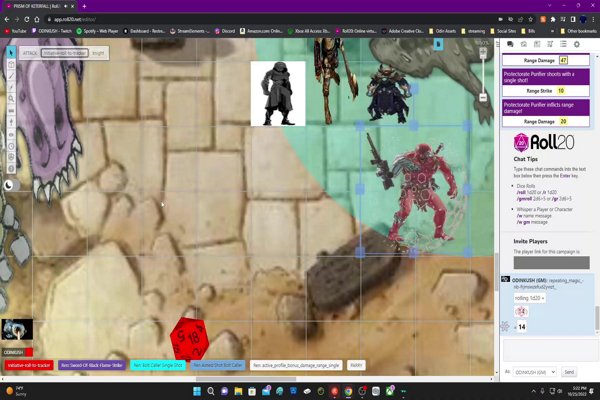
Task: Open the Odin Assets bookmark folder
Action: [x=443, y=31]
